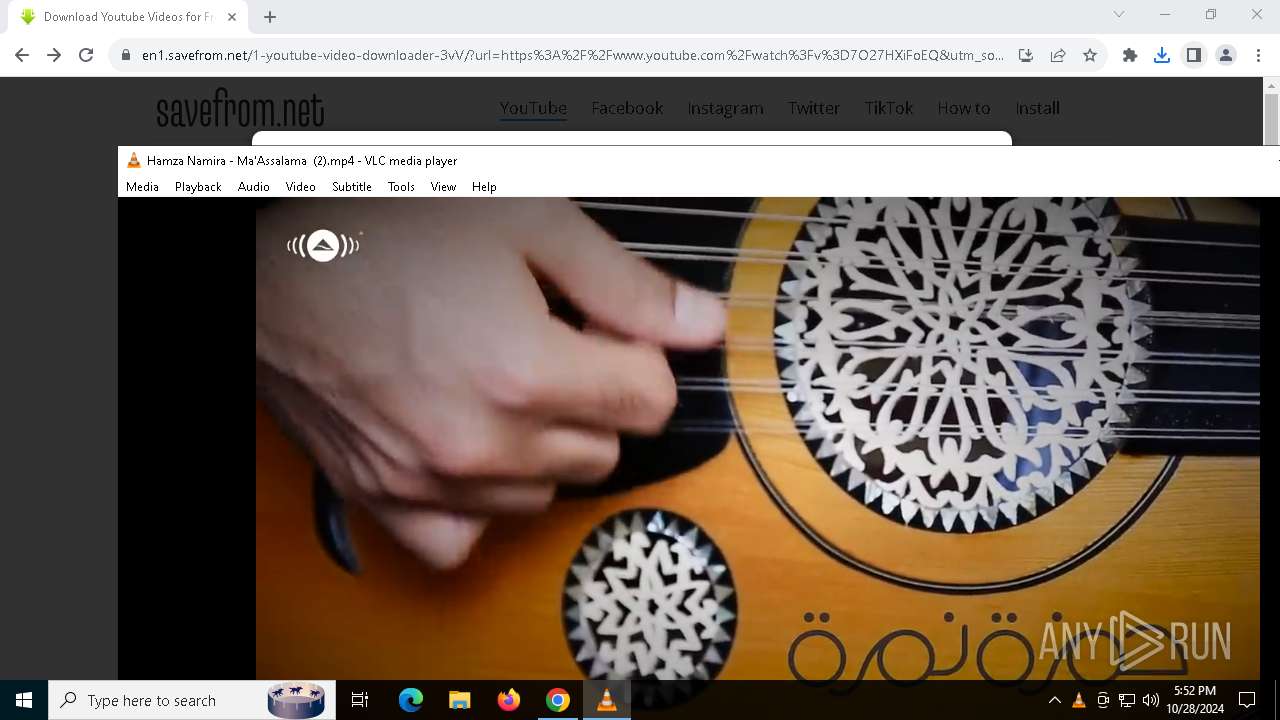The image size is (1280, 720).
Task: Open Task View on taskbar
Action: click(x=360, y=700)
